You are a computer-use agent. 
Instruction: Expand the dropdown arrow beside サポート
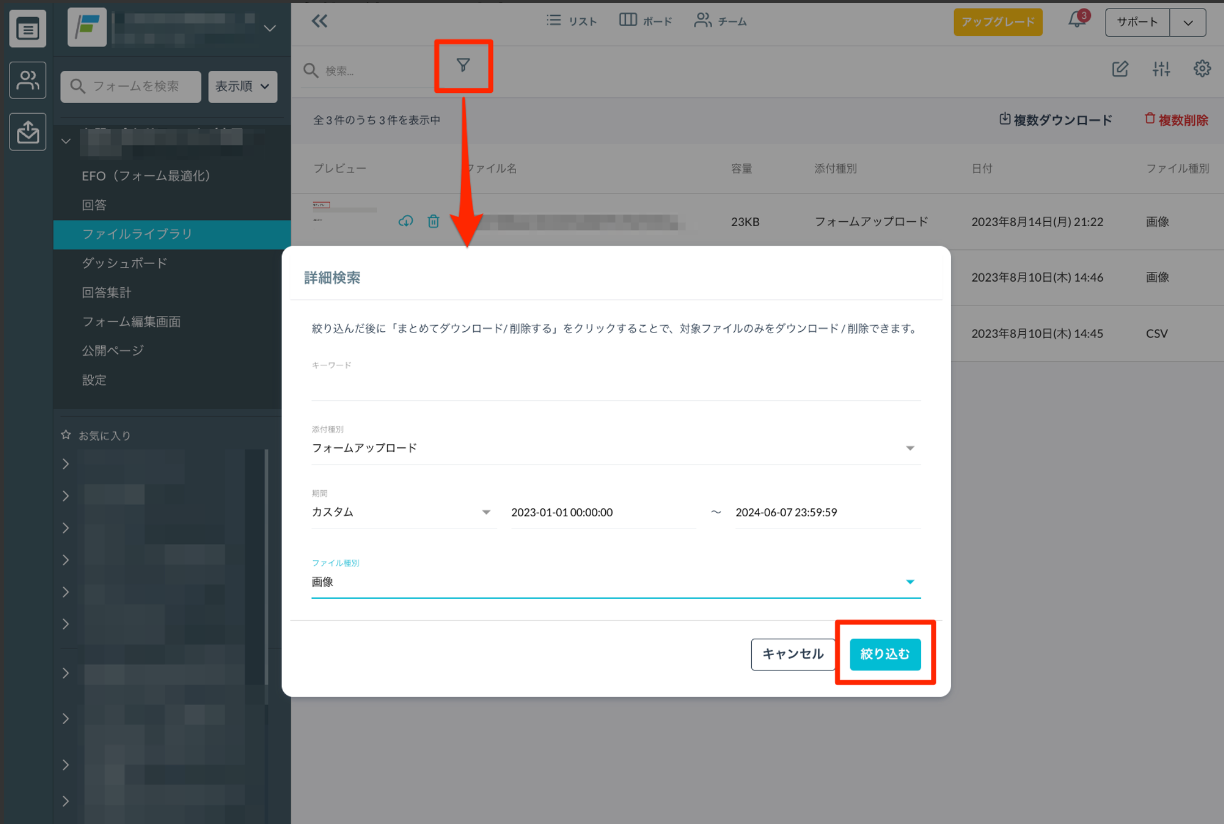(1187, 22)
